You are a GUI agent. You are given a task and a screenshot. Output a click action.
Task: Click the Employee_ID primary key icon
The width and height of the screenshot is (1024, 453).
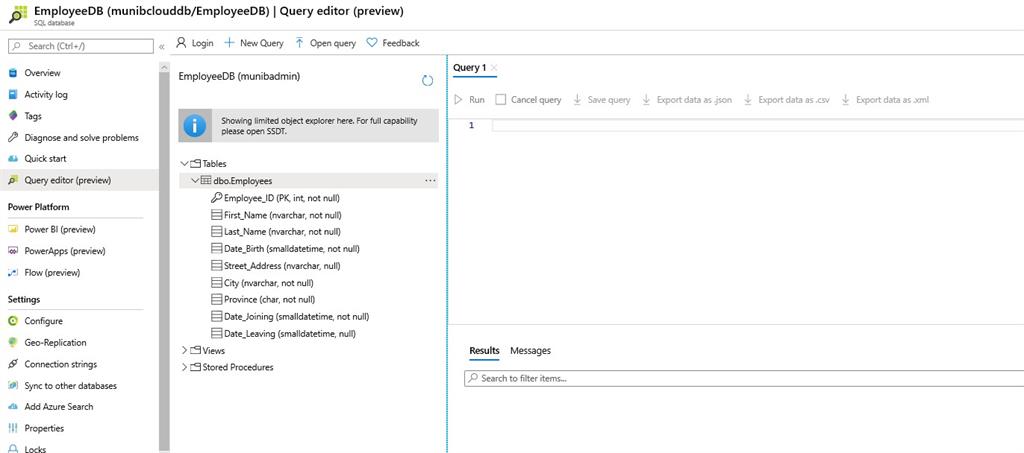(x=216, y=198)
